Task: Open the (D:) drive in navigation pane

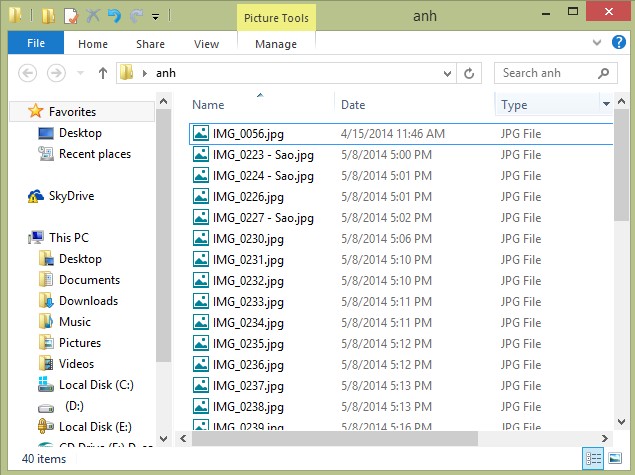Action: (74, 406)
